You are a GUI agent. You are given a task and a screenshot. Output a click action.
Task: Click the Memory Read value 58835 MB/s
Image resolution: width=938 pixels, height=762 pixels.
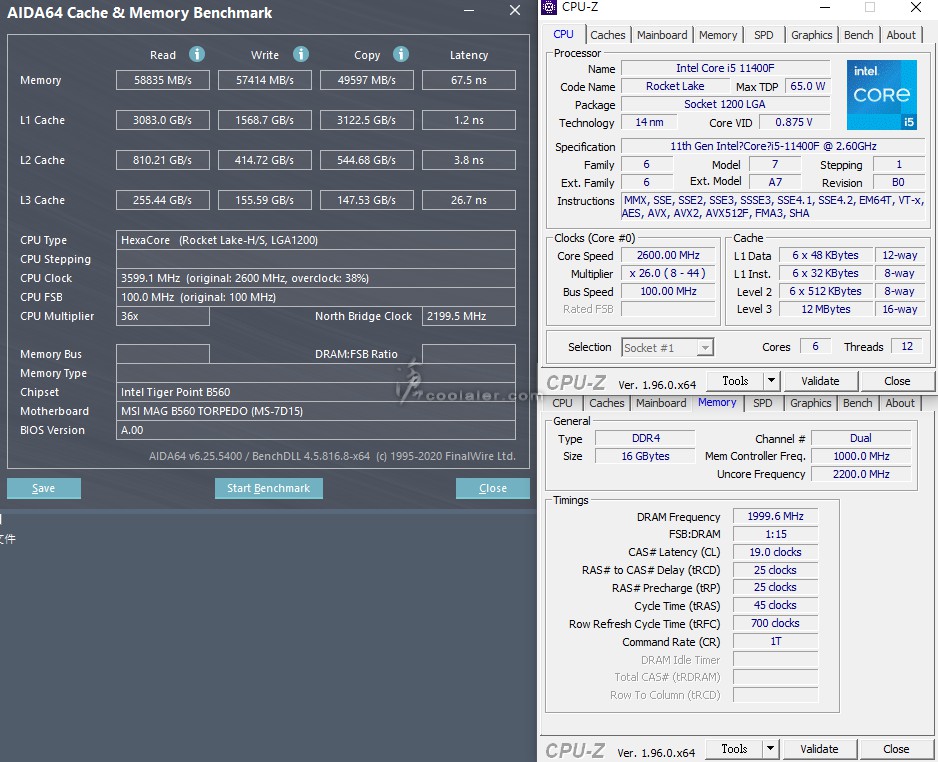[x=163, y=80]
